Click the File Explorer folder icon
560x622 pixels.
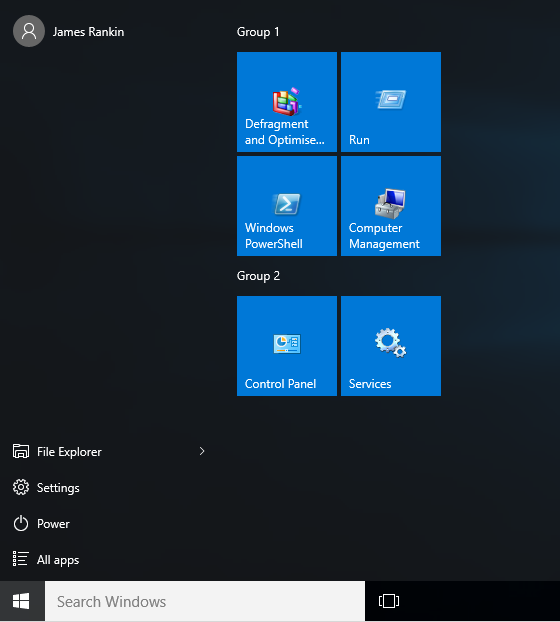coord(21,451)
